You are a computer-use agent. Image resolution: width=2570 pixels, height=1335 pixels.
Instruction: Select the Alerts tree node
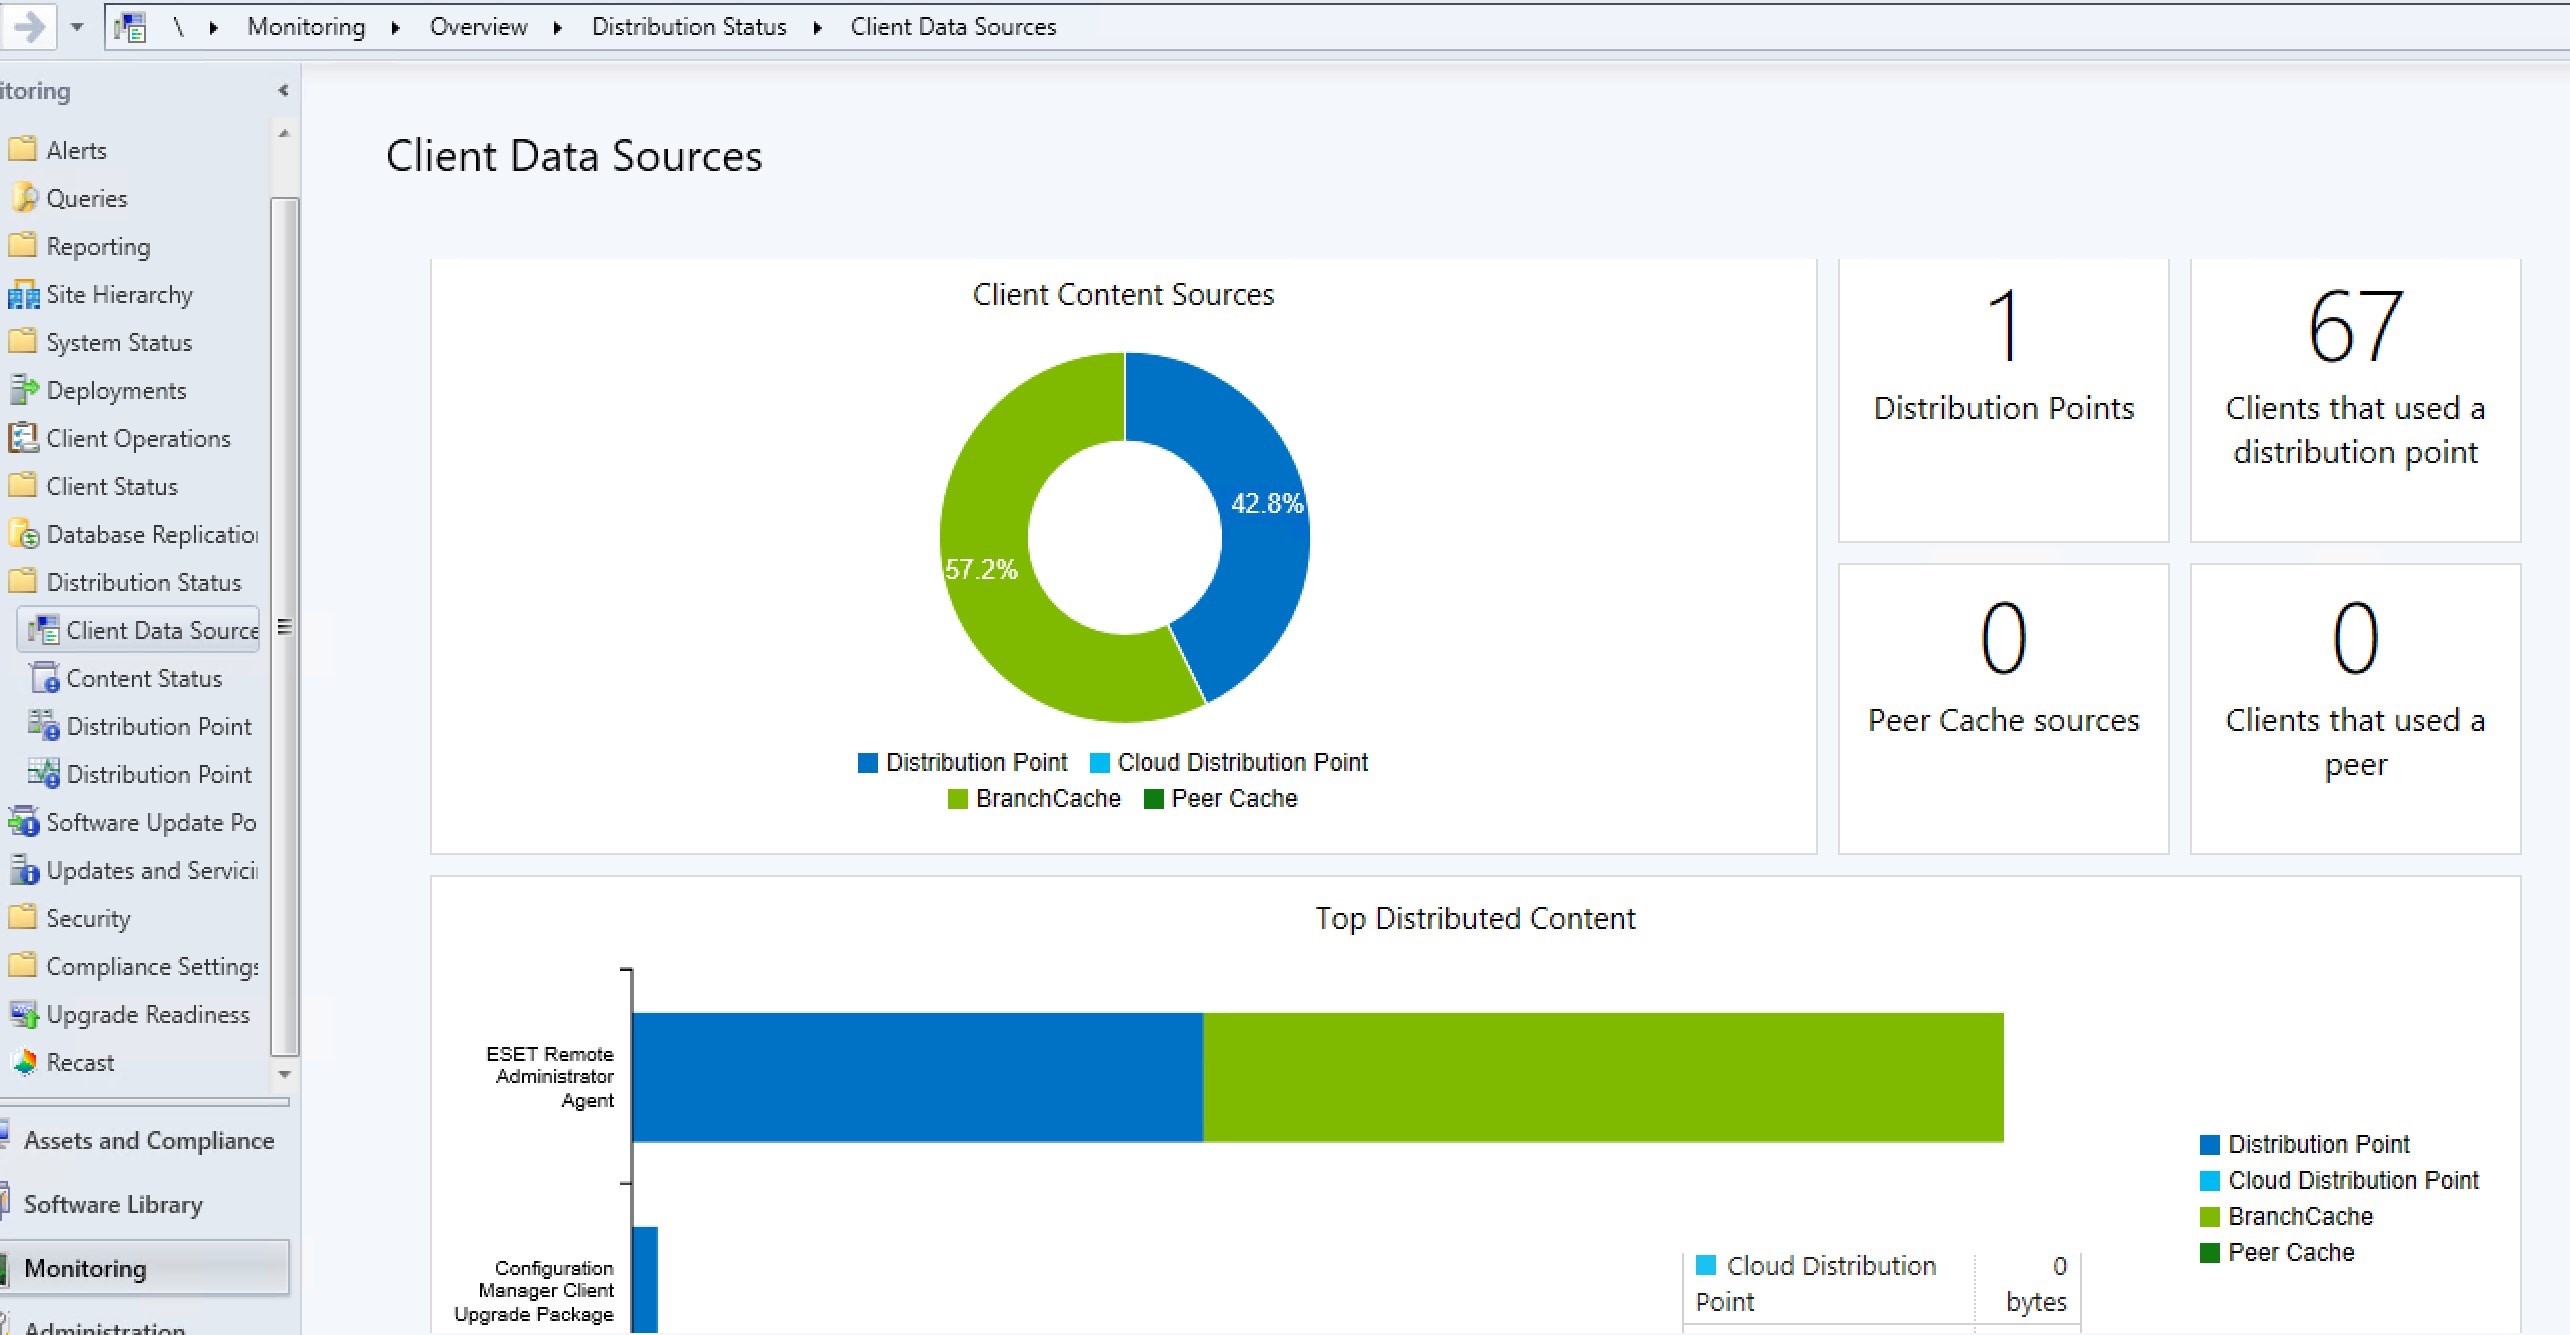pyautogui.click(x=76, y=149)
